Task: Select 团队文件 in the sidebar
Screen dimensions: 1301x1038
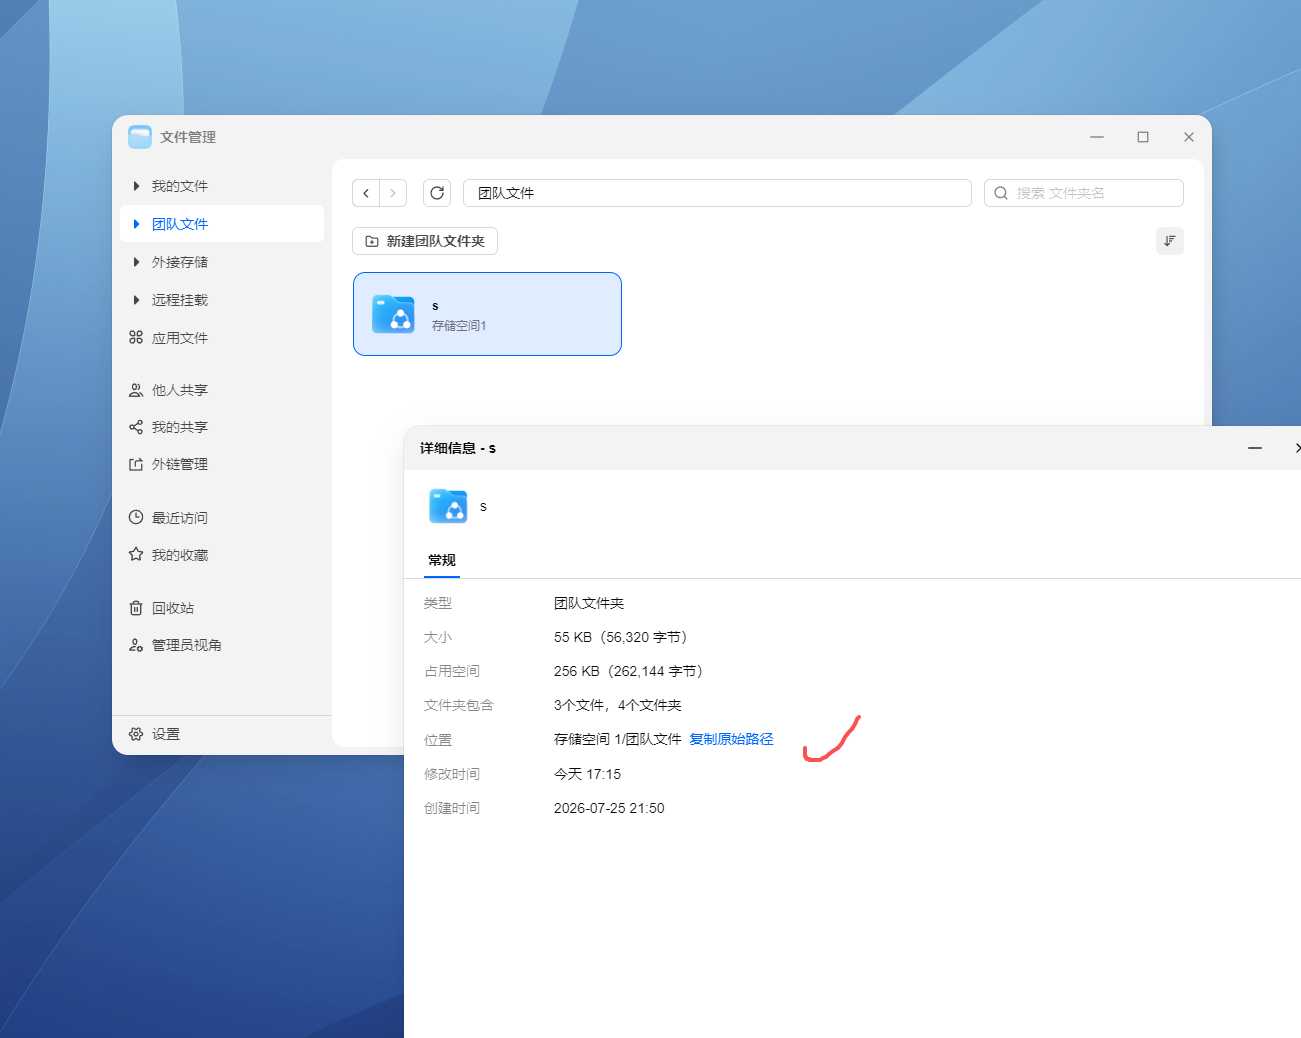Action: click(x=222, y=224)
